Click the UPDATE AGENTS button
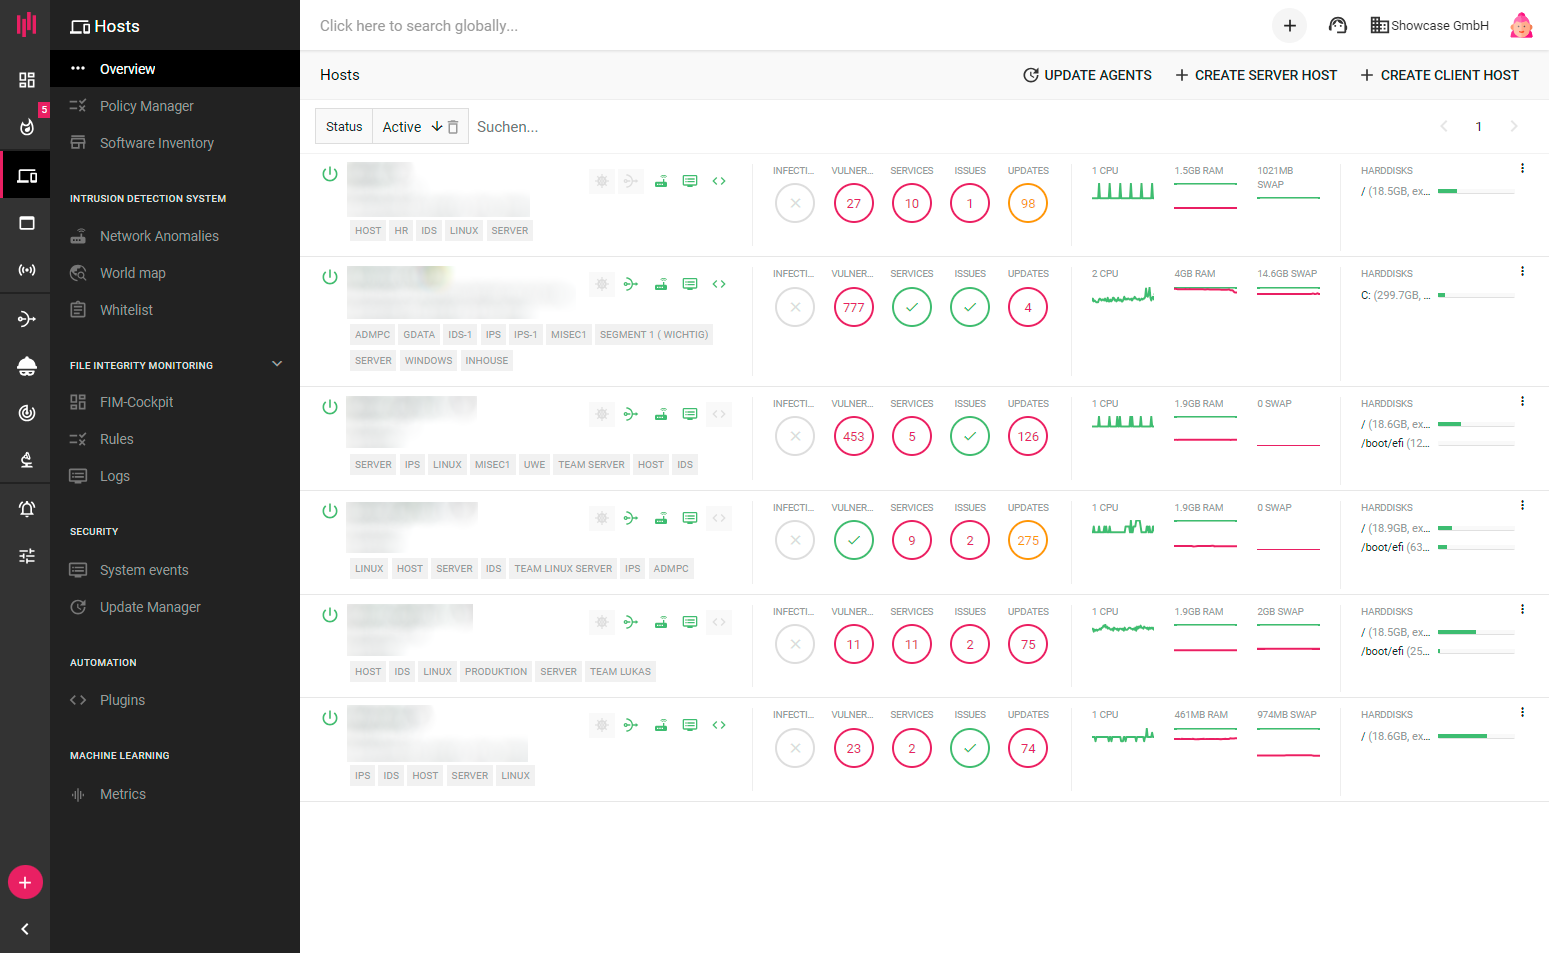 click(x=1087, y=75)
